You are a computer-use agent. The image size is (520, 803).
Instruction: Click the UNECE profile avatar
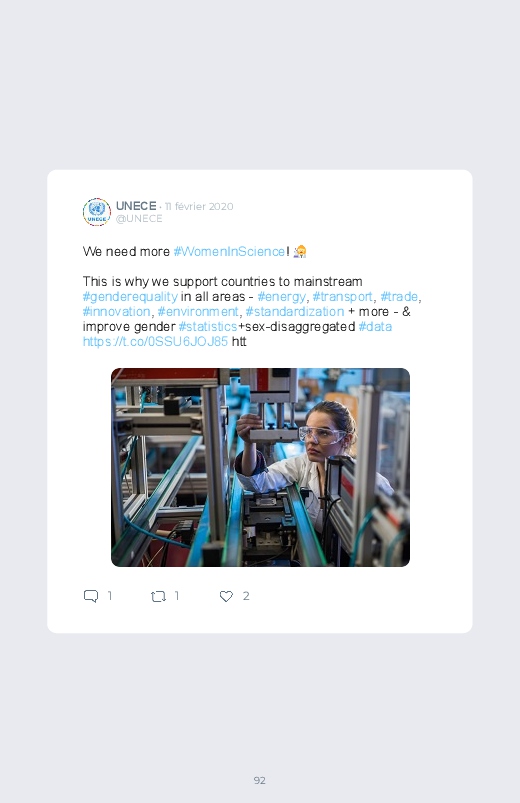pyautogui.click(x=97, y=212)
